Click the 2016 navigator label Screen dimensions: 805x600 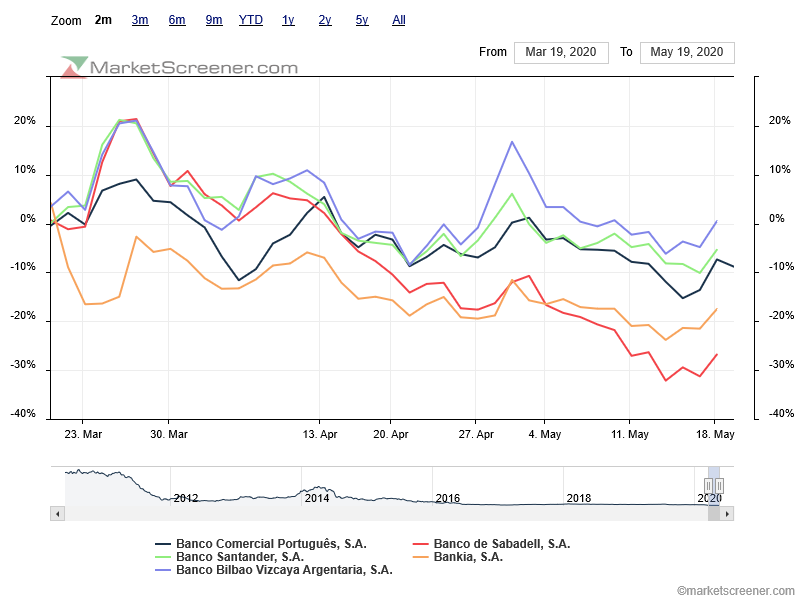coord(448,498)
